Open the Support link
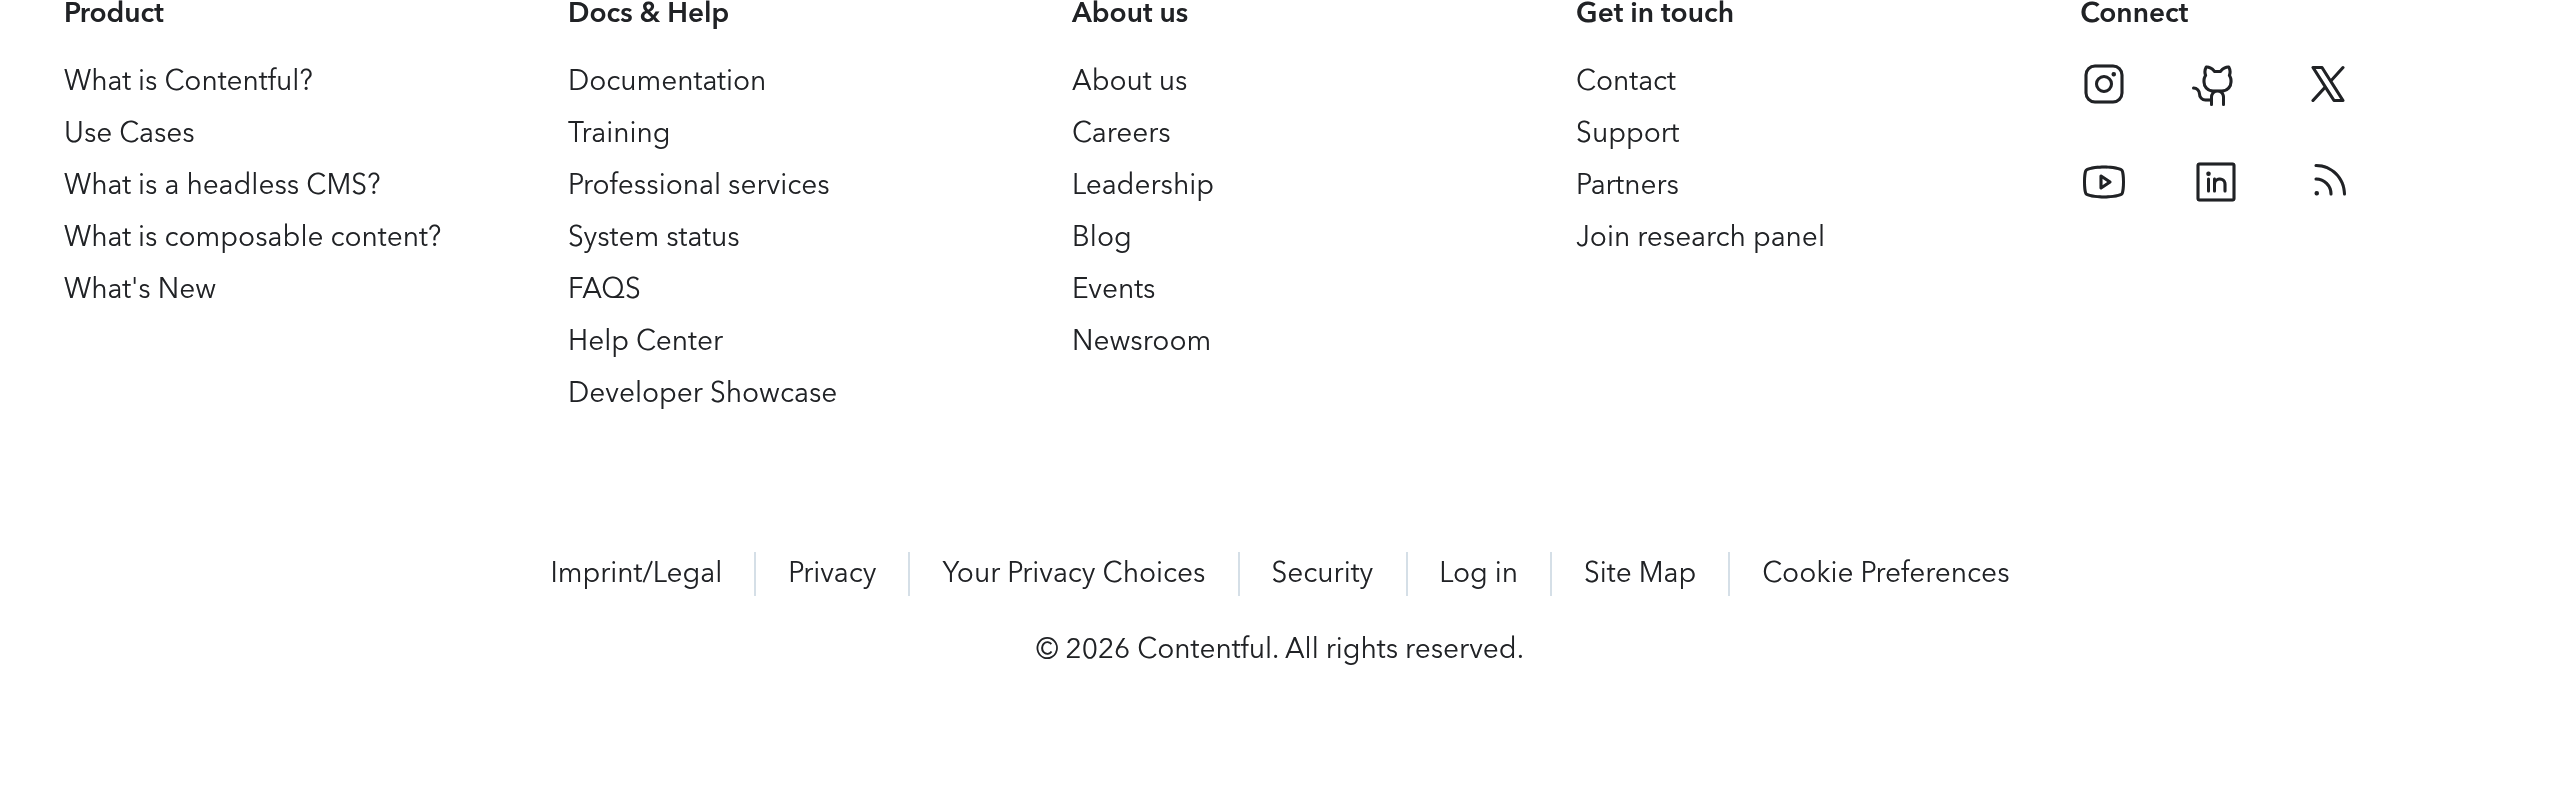This screenshot has width=2560, height=800. [x=1627, y=133]
